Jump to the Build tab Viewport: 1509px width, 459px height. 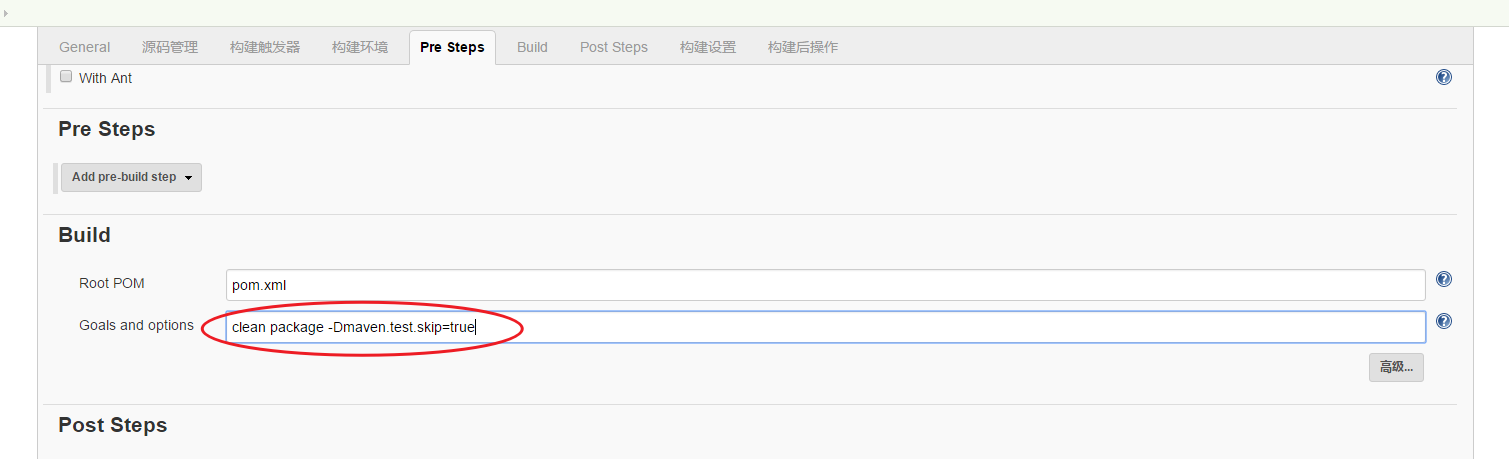point(532,47)
